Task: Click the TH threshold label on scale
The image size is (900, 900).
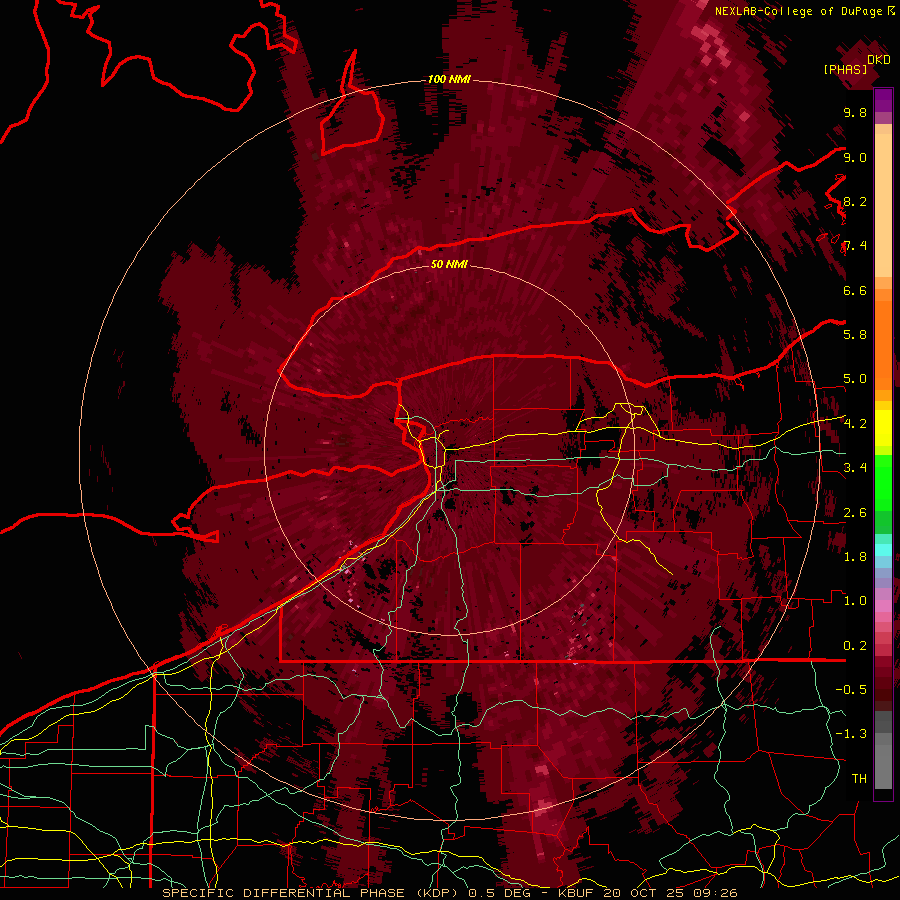Action: [x=859, y=779]
